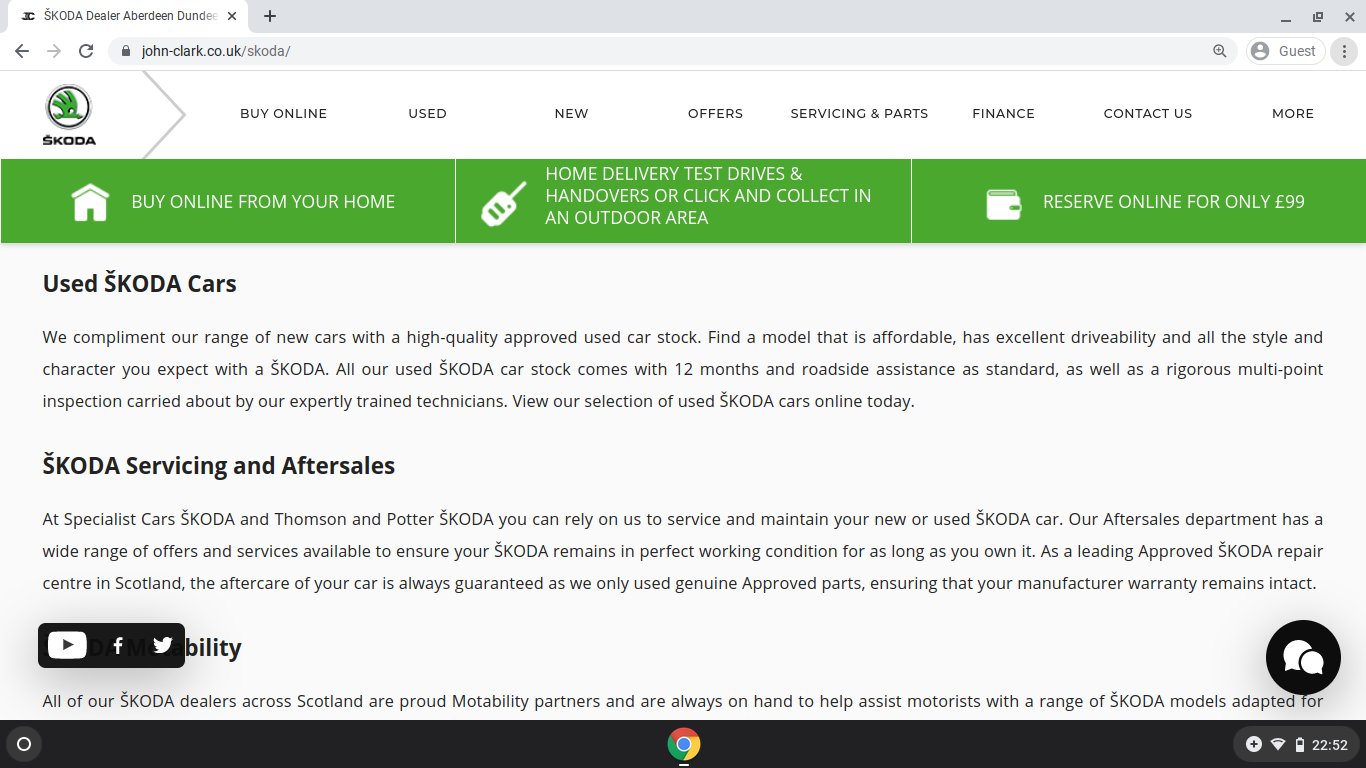The height and width of the screenshot is (768, 1366).
Task: Expand the MORE menu
Action: pos(1293,114)
